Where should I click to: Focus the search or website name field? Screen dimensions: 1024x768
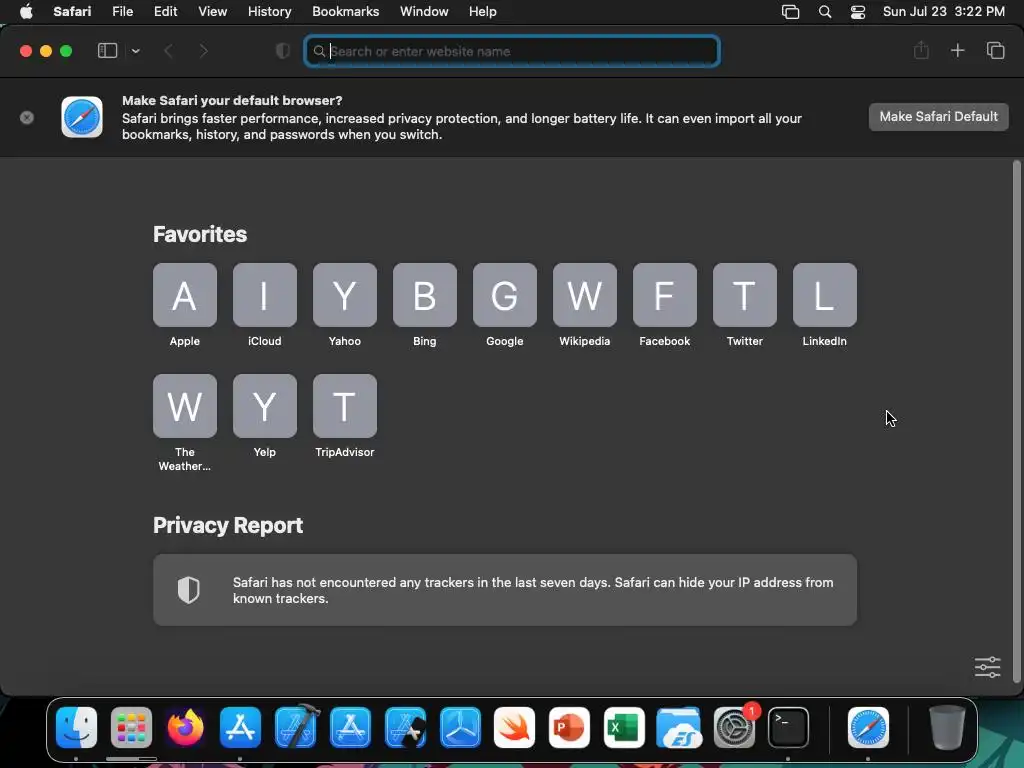coord(512,51)
